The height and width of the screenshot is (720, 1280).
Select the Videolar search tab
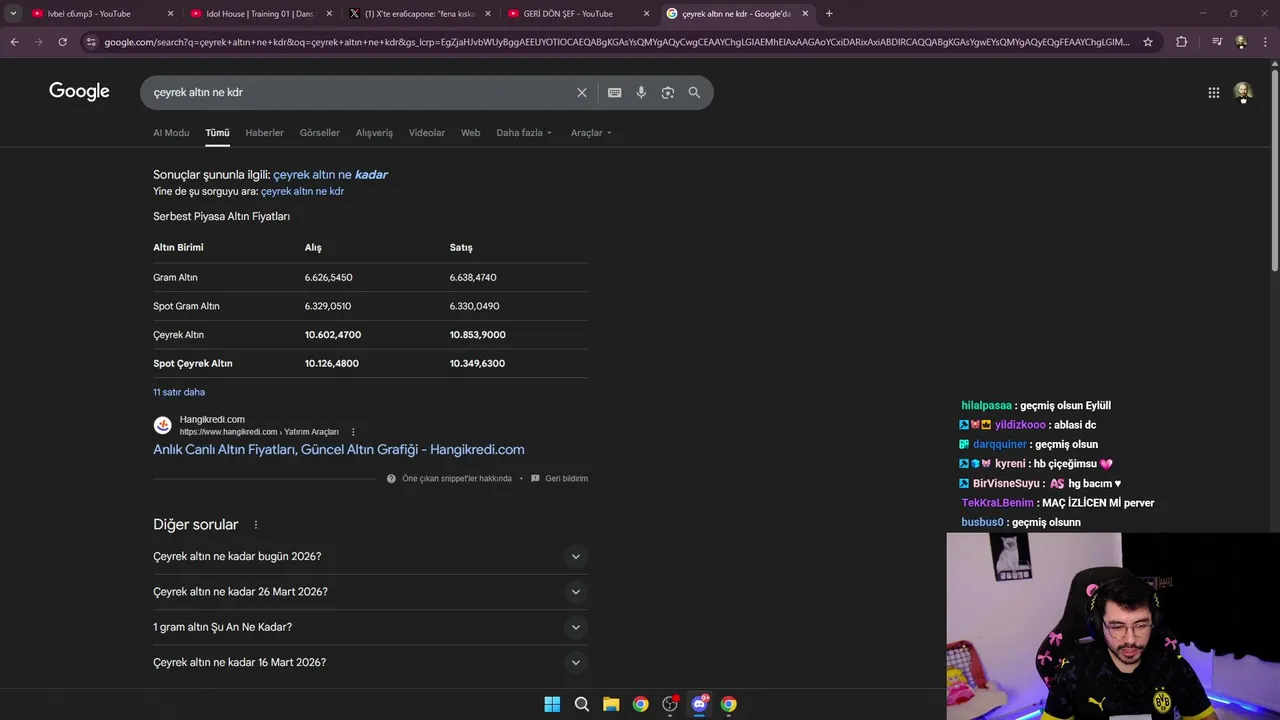coord(427,133)
